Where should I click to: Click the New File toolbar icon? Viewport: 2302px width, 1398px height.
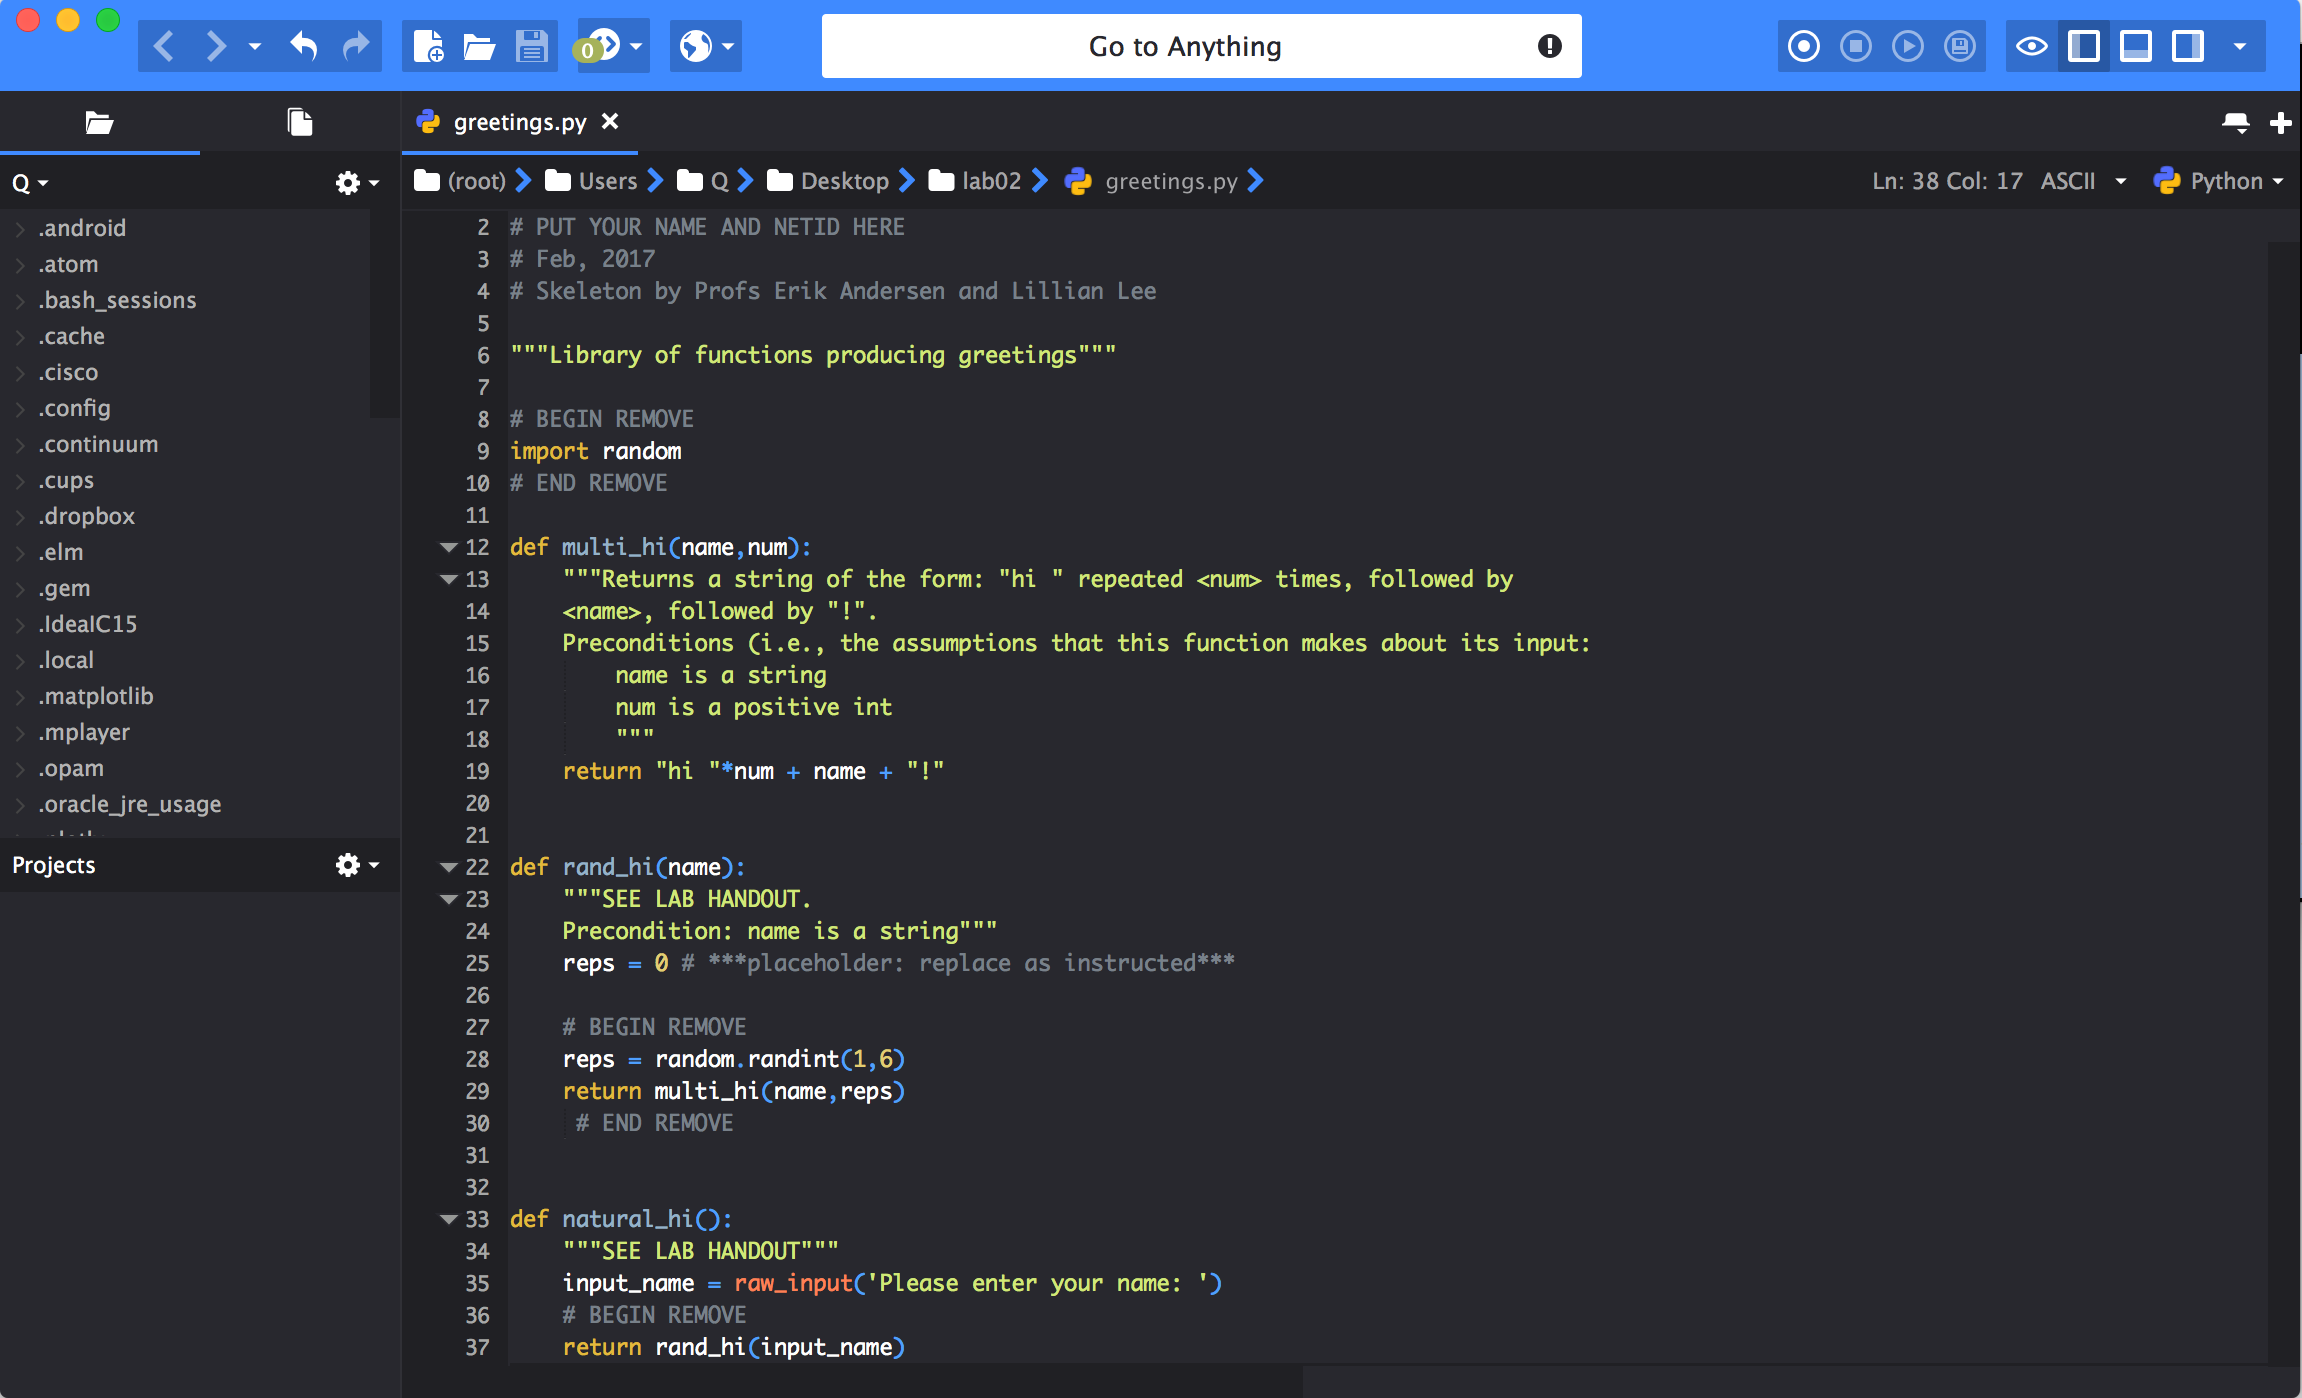(x=428, y=46)
